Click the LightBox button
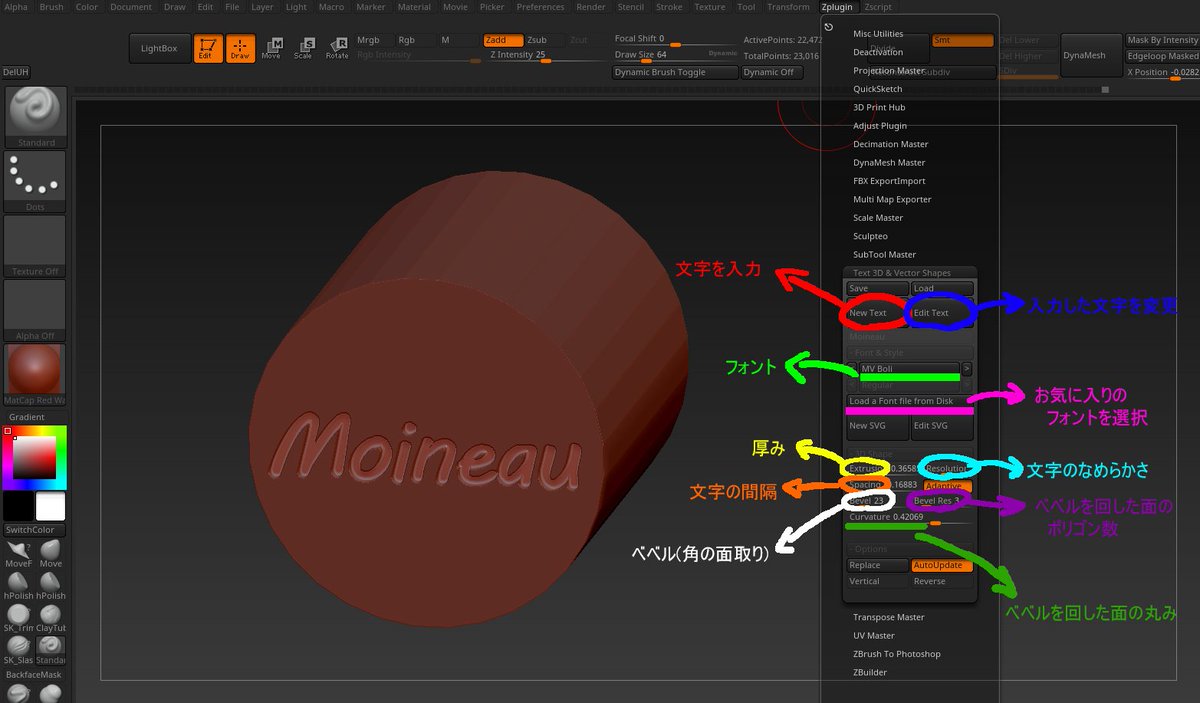This screenshot has height=703, width=1200. click(x=159, y=48)
